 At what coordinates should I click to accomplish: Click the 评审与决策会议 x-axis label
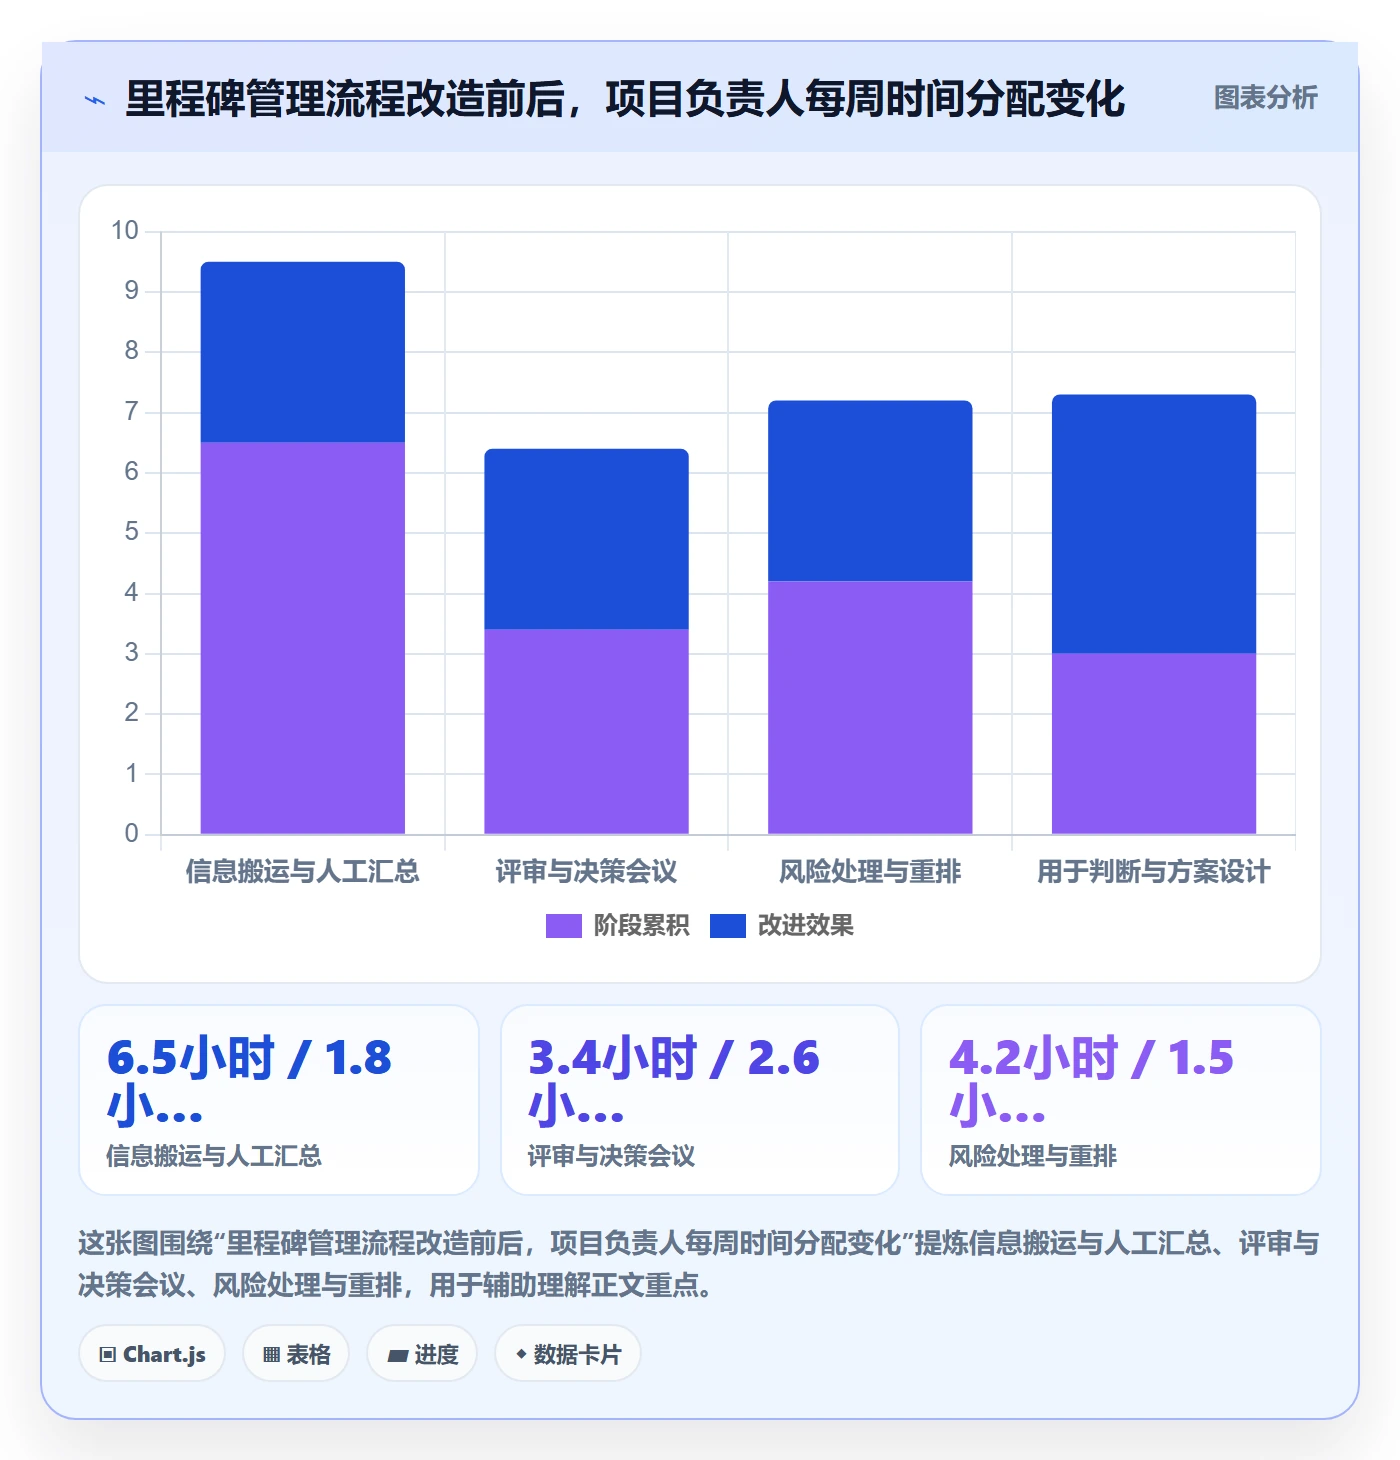(587, 872)
